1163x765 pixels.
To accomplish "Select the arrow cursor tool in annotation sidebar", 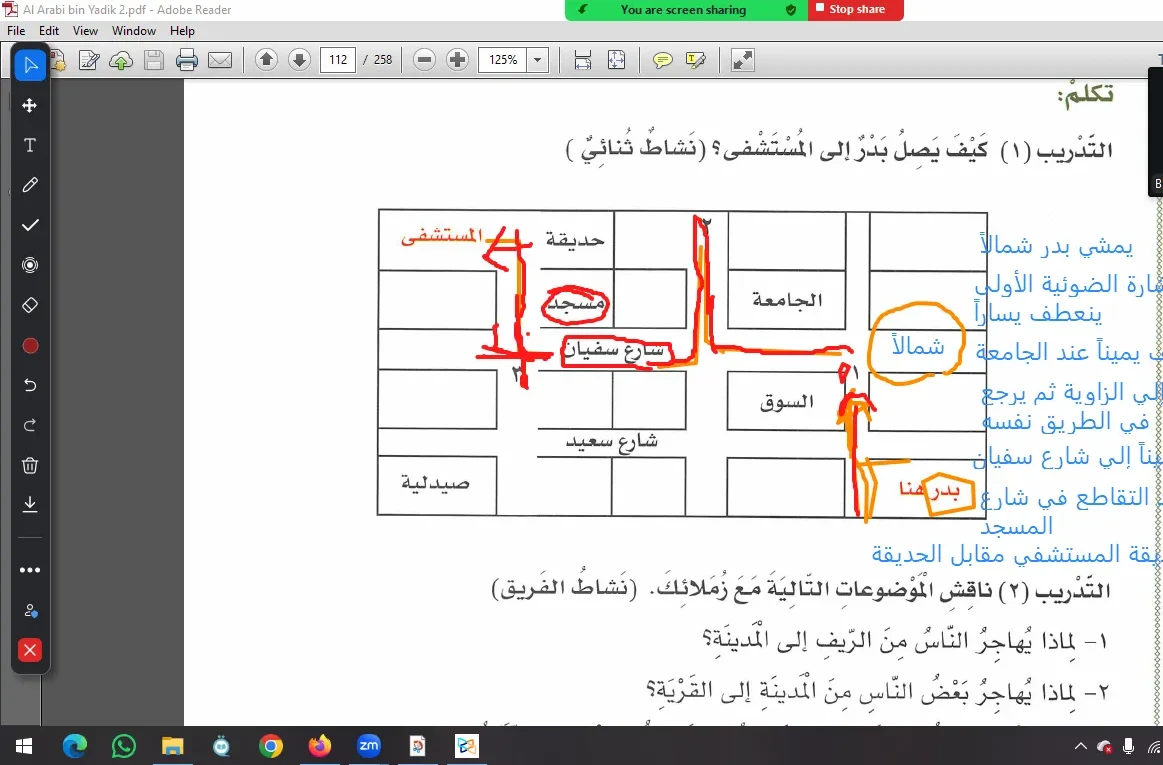I will pyautogui.click(x=29, y=64).
